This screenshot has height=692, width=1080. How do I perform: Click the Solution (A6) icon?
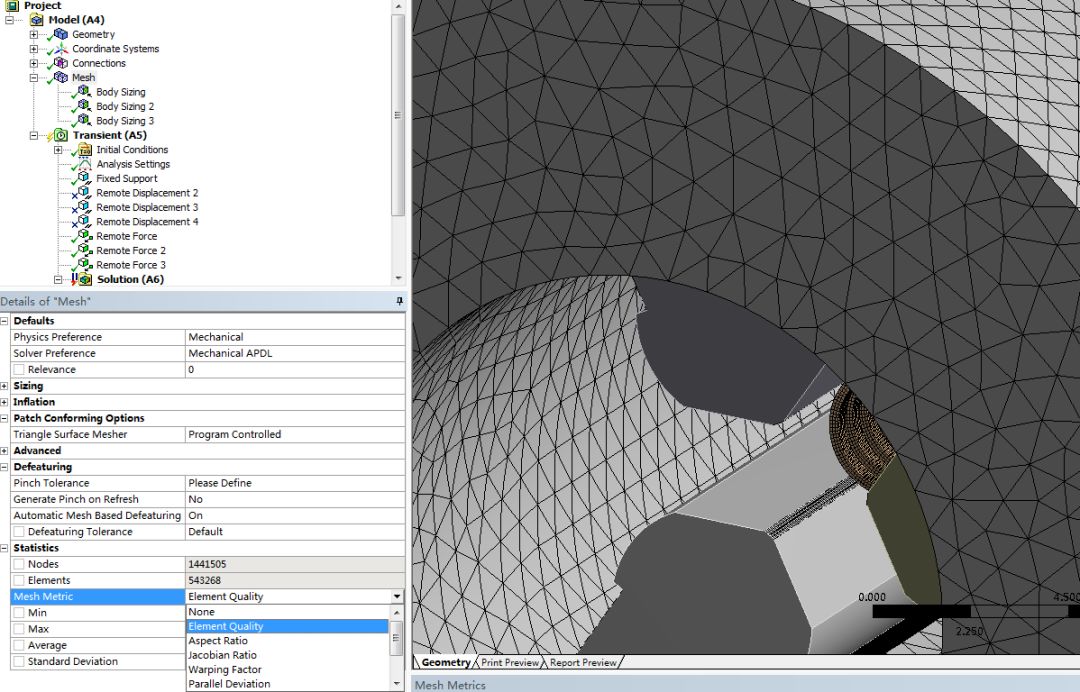click(x=84, y=280)
